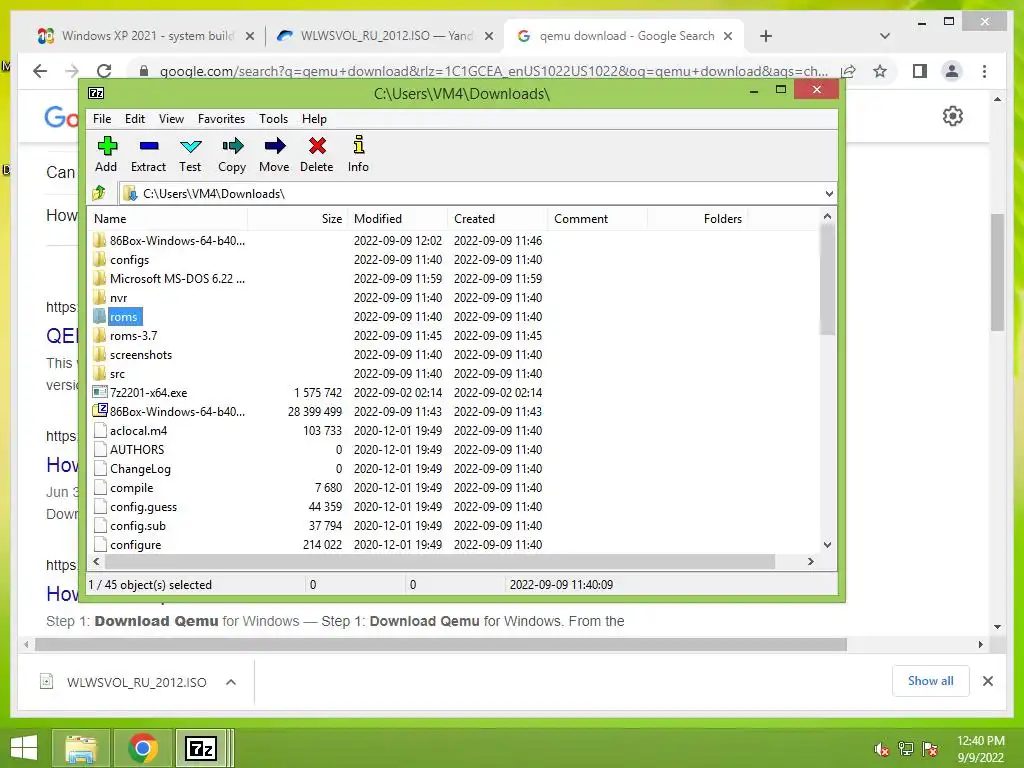Open File Explorer from taskbar
Screen dimensions: 1024x768
(81, 748)
